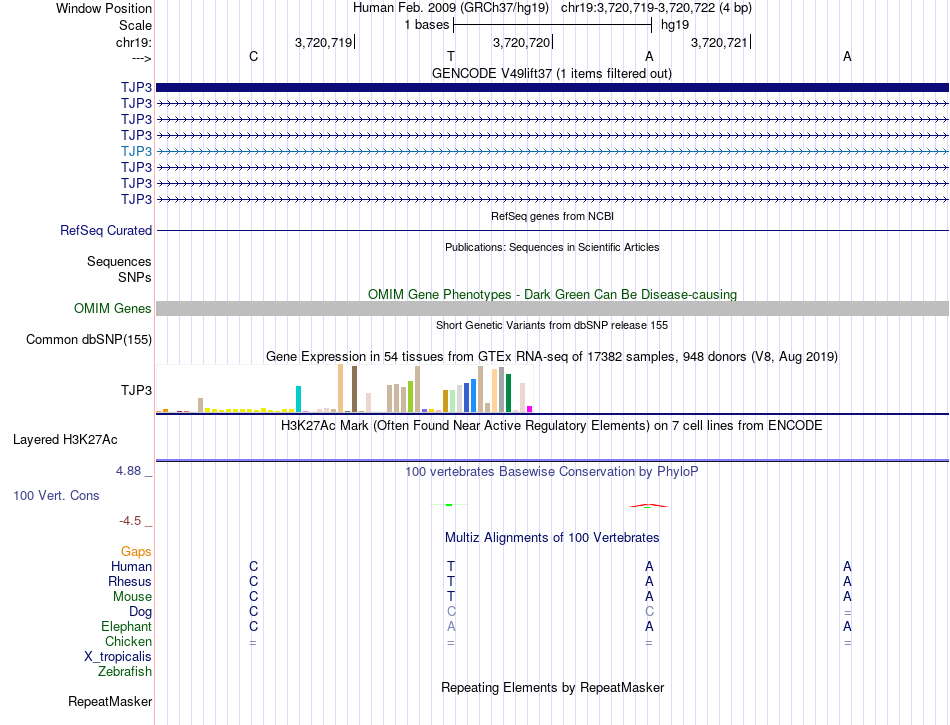The image size is (950, 725).
Task: Open 'Short Genetic Variants from dbSNP release 155' title
Action: tap(552, 325)
